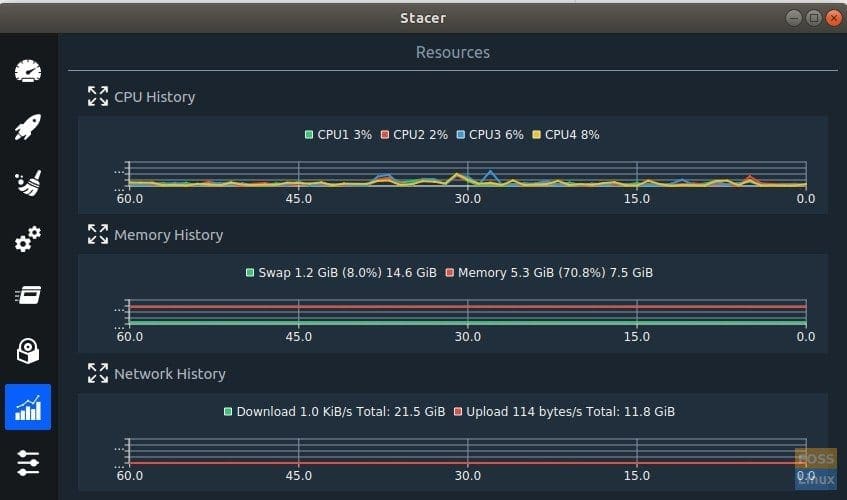Click the network history graph area
This screenshot has height=500, width=847.
[x=467, y=451]
